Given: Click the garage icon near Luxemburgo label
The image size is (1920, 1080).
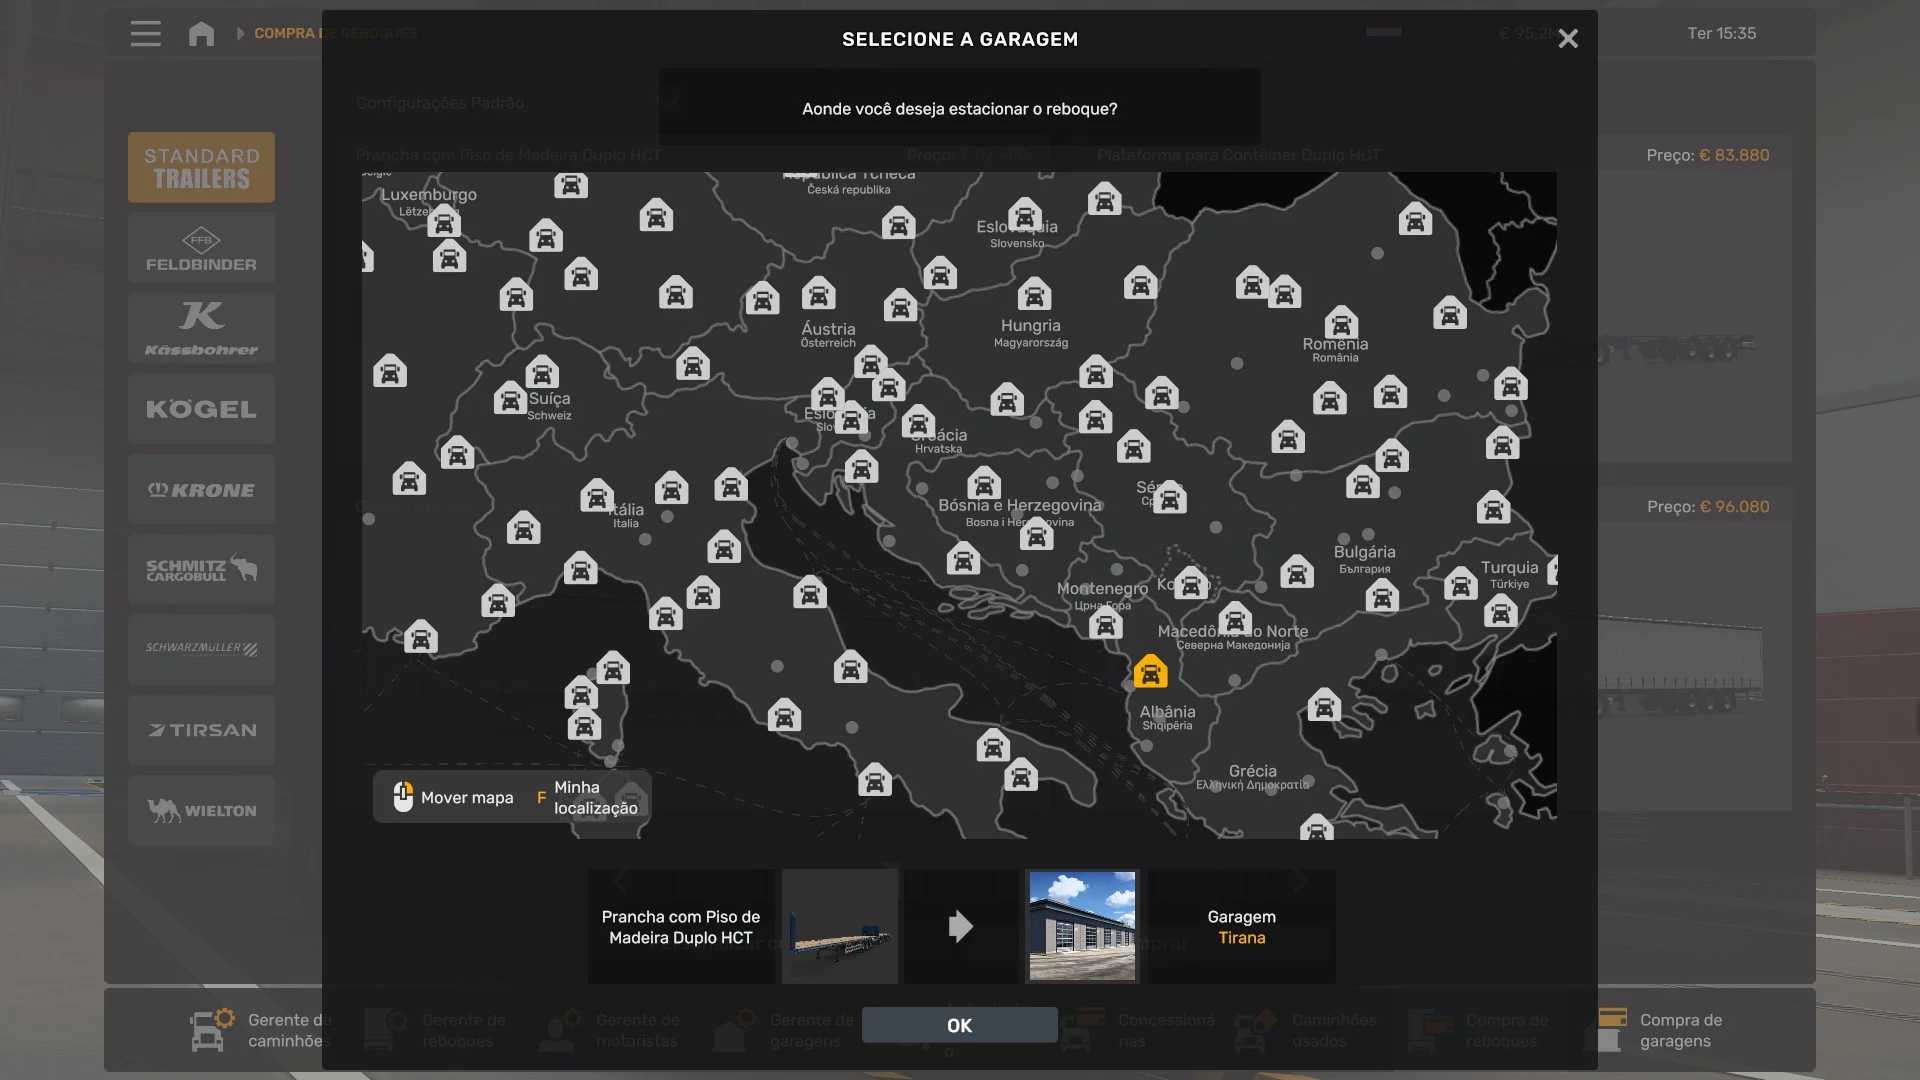Looking at the screenshot, I should click(444, 222).
